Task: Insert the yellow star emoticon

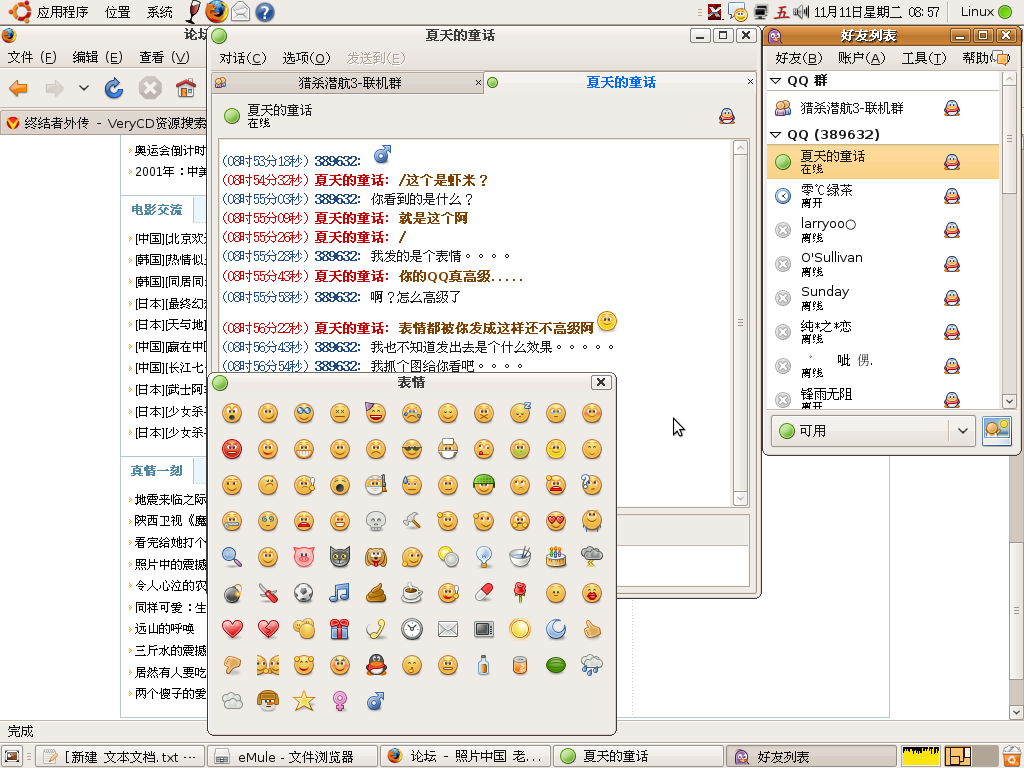Action: [304, 701]
